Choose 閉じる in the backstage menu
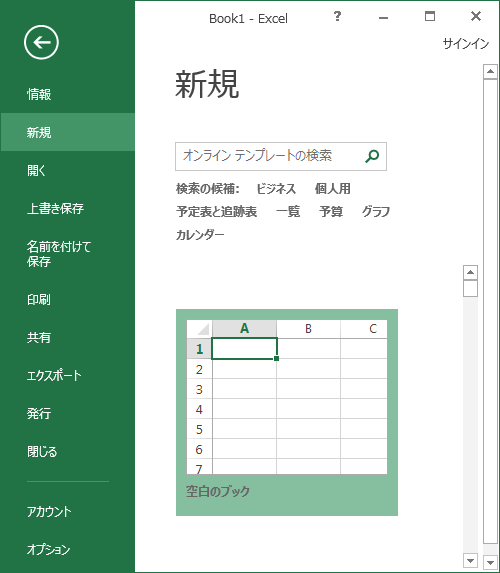The image size is (500, 573). point(42,452)
